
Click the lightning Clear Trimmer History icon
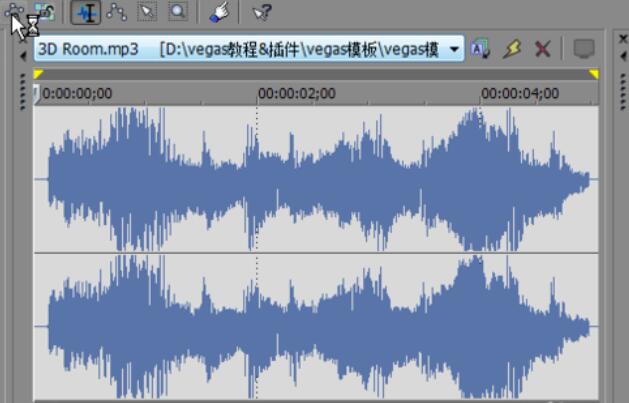coord(512,49)
